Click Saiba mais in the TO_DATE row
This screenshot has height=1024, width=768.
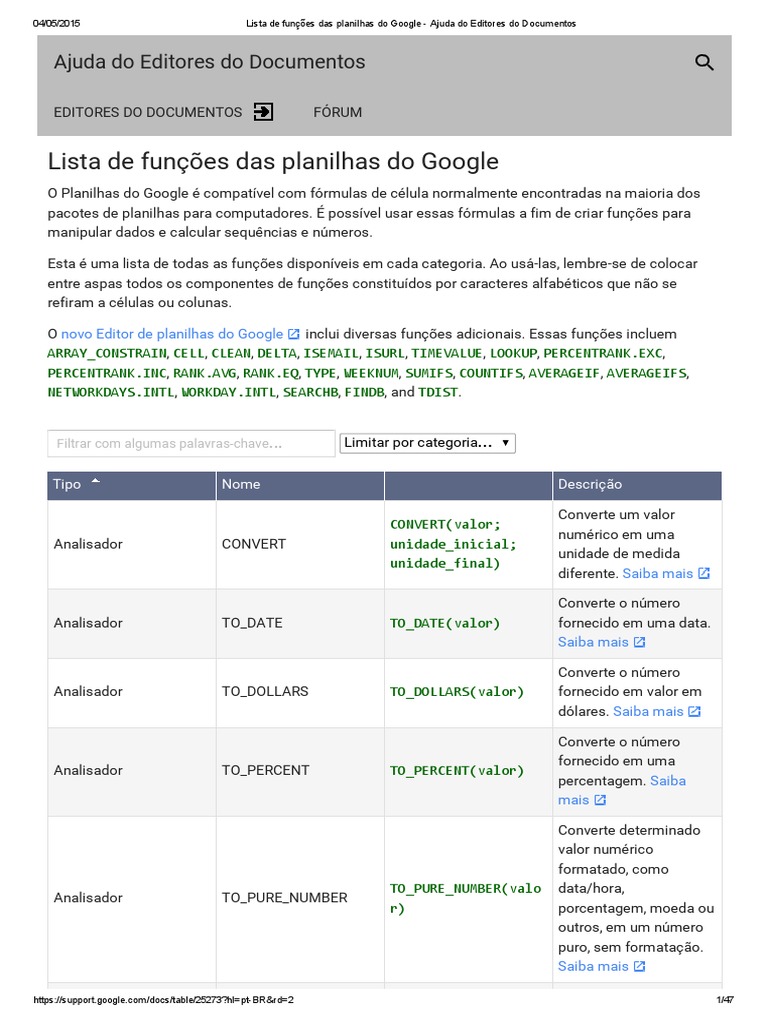click(593, 642)
